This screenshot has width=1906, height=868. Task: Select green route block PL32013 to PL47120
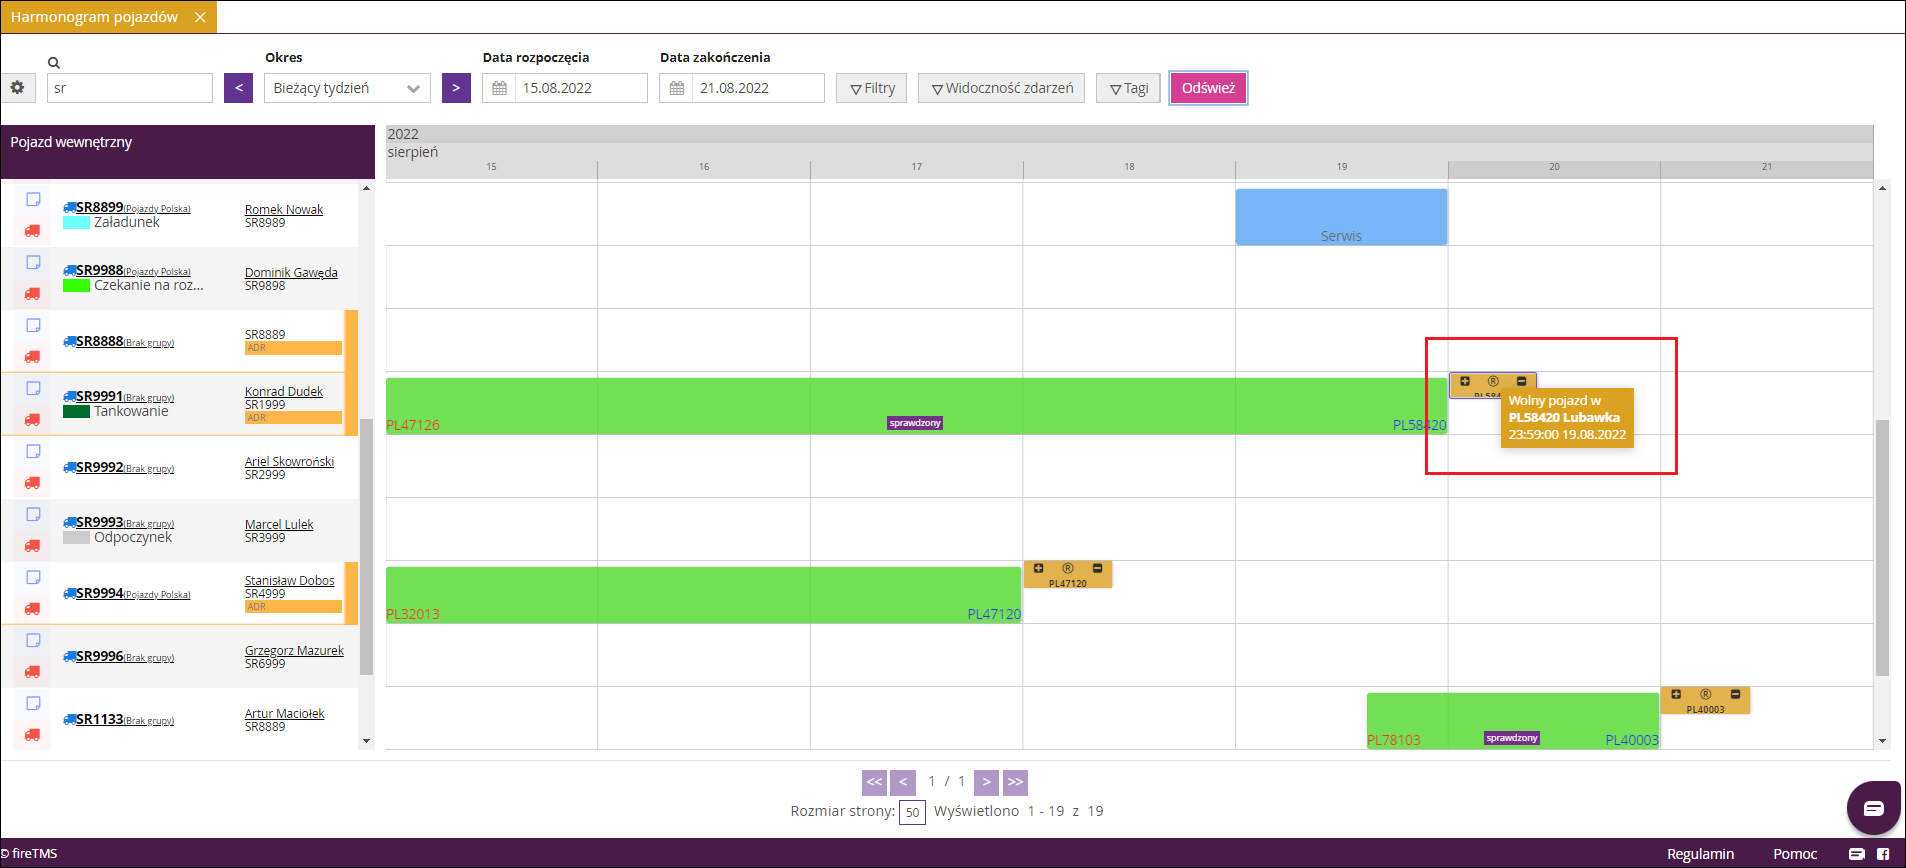coord(703,595)
